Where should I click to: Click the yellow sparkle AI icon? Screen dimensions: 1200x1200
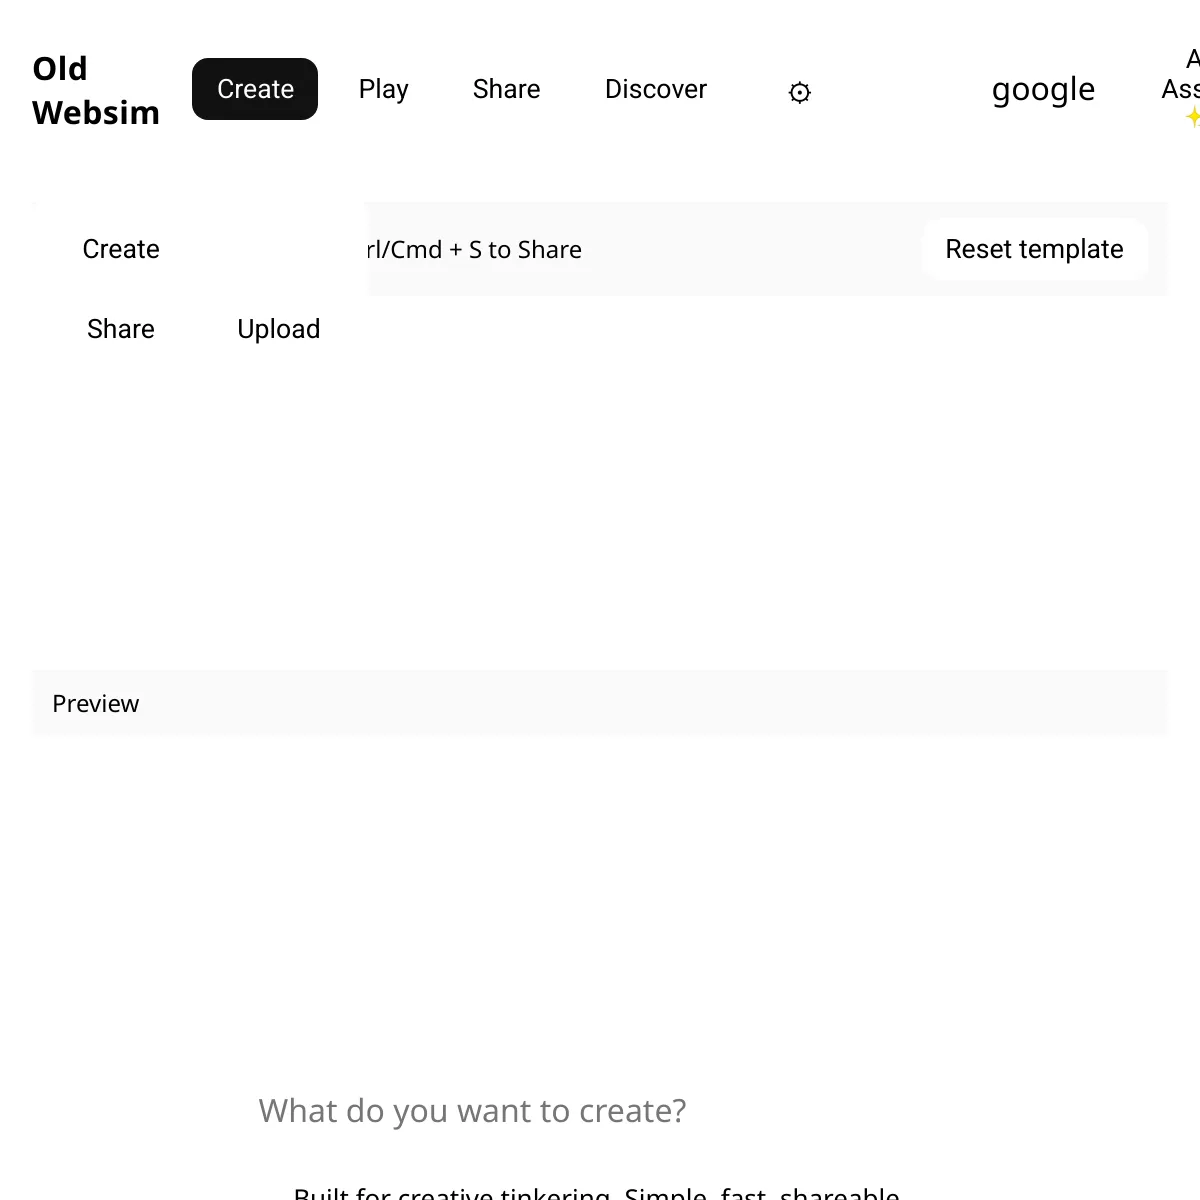[x=1192, y=117]
